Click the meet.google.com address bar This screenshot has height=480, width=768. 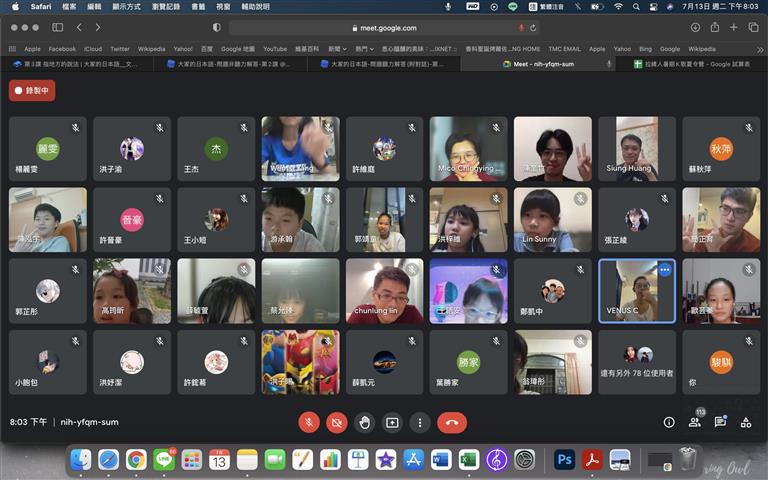pyautogui.click(x=384, y=28)
